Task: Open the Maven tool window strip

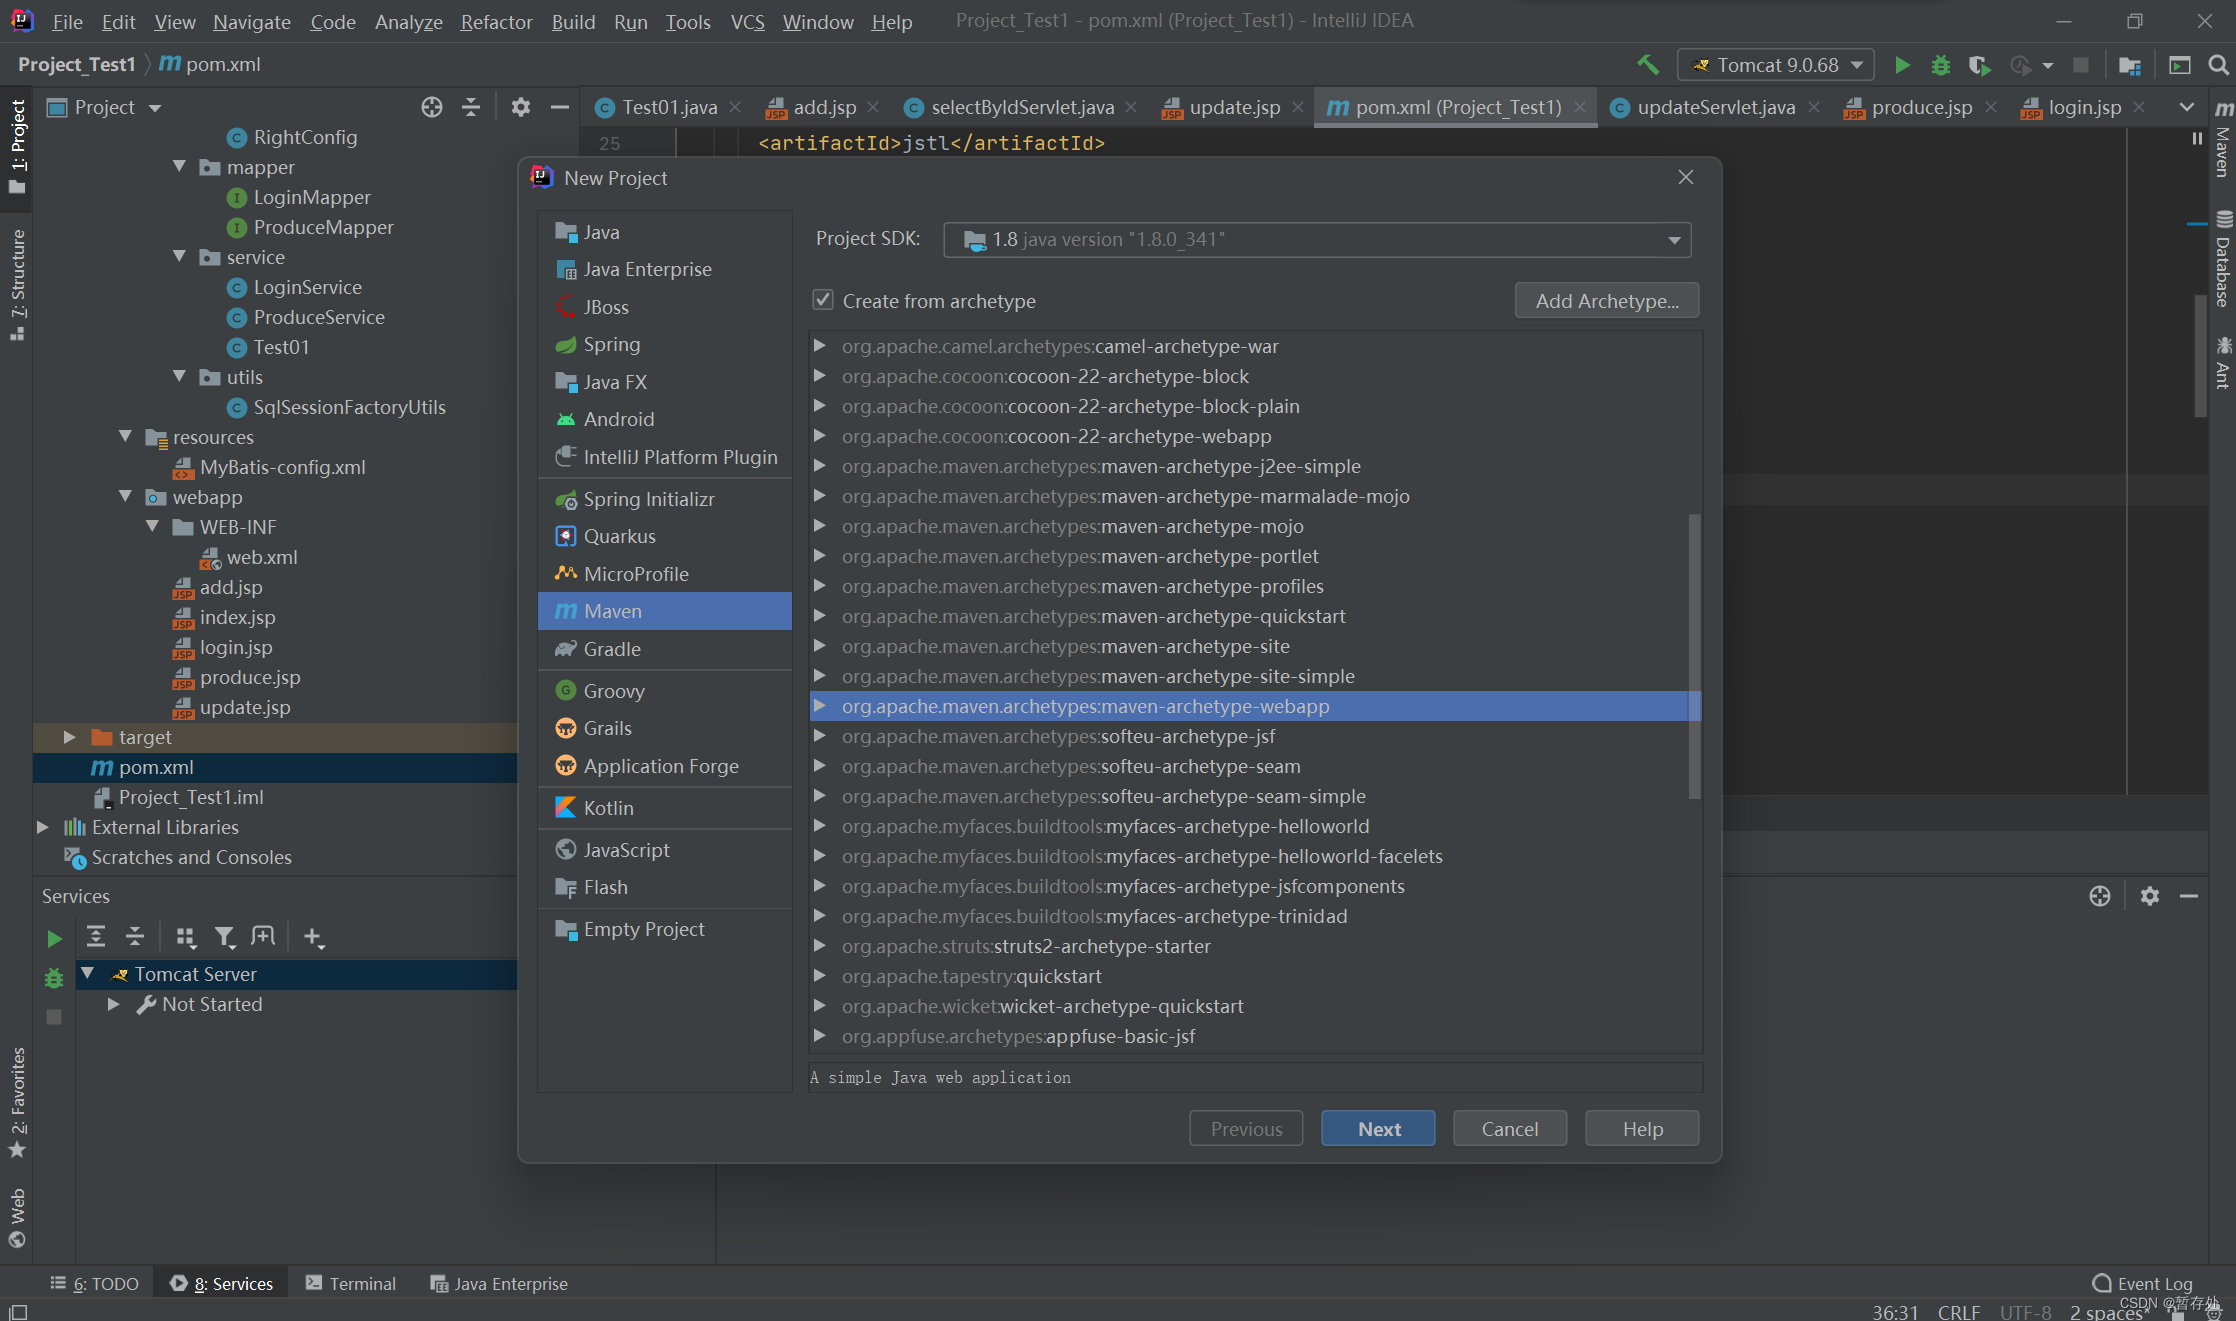Action: [x=2222, y=140]
